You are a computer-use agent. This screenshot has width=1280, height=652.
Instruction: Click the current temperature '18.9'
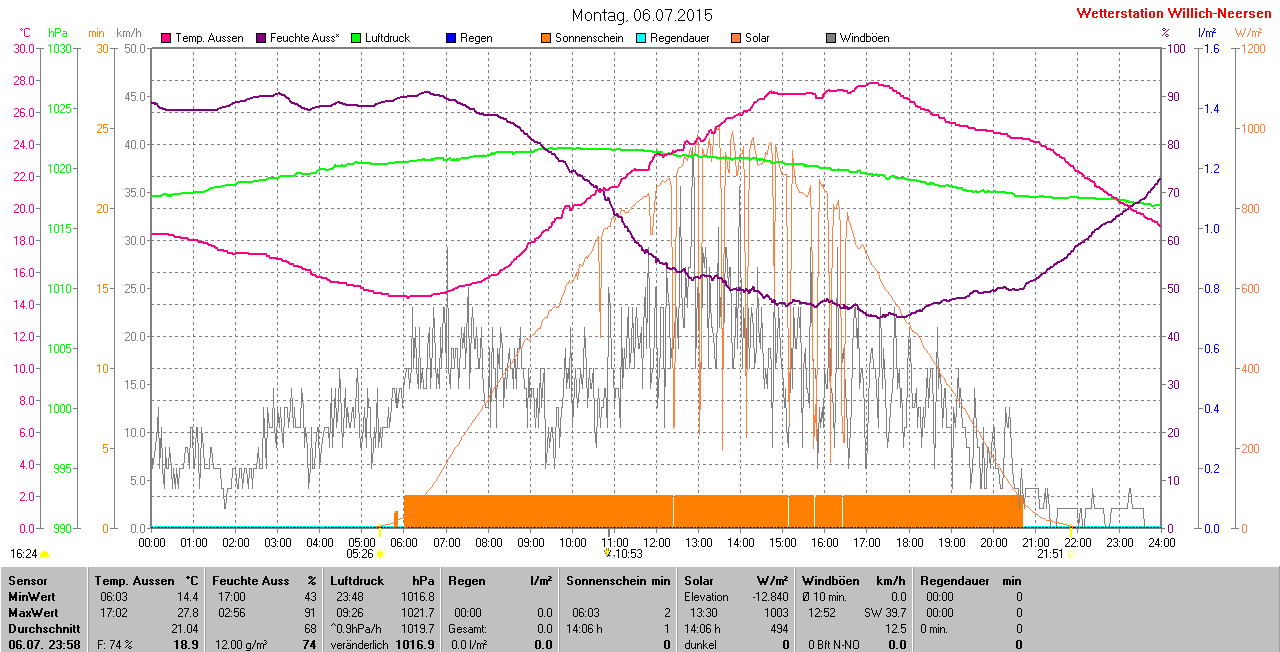(x=187, y=644)
